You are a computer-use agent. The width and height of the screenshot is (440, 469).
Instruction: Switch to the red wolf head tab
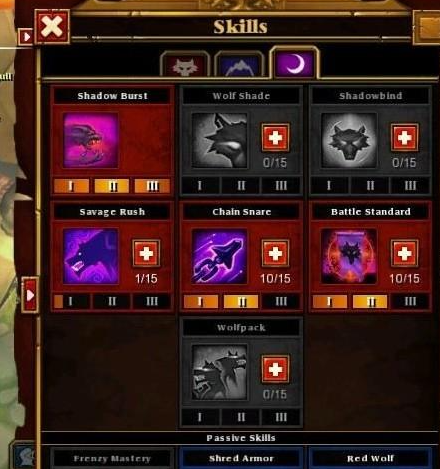click(185, 65)
